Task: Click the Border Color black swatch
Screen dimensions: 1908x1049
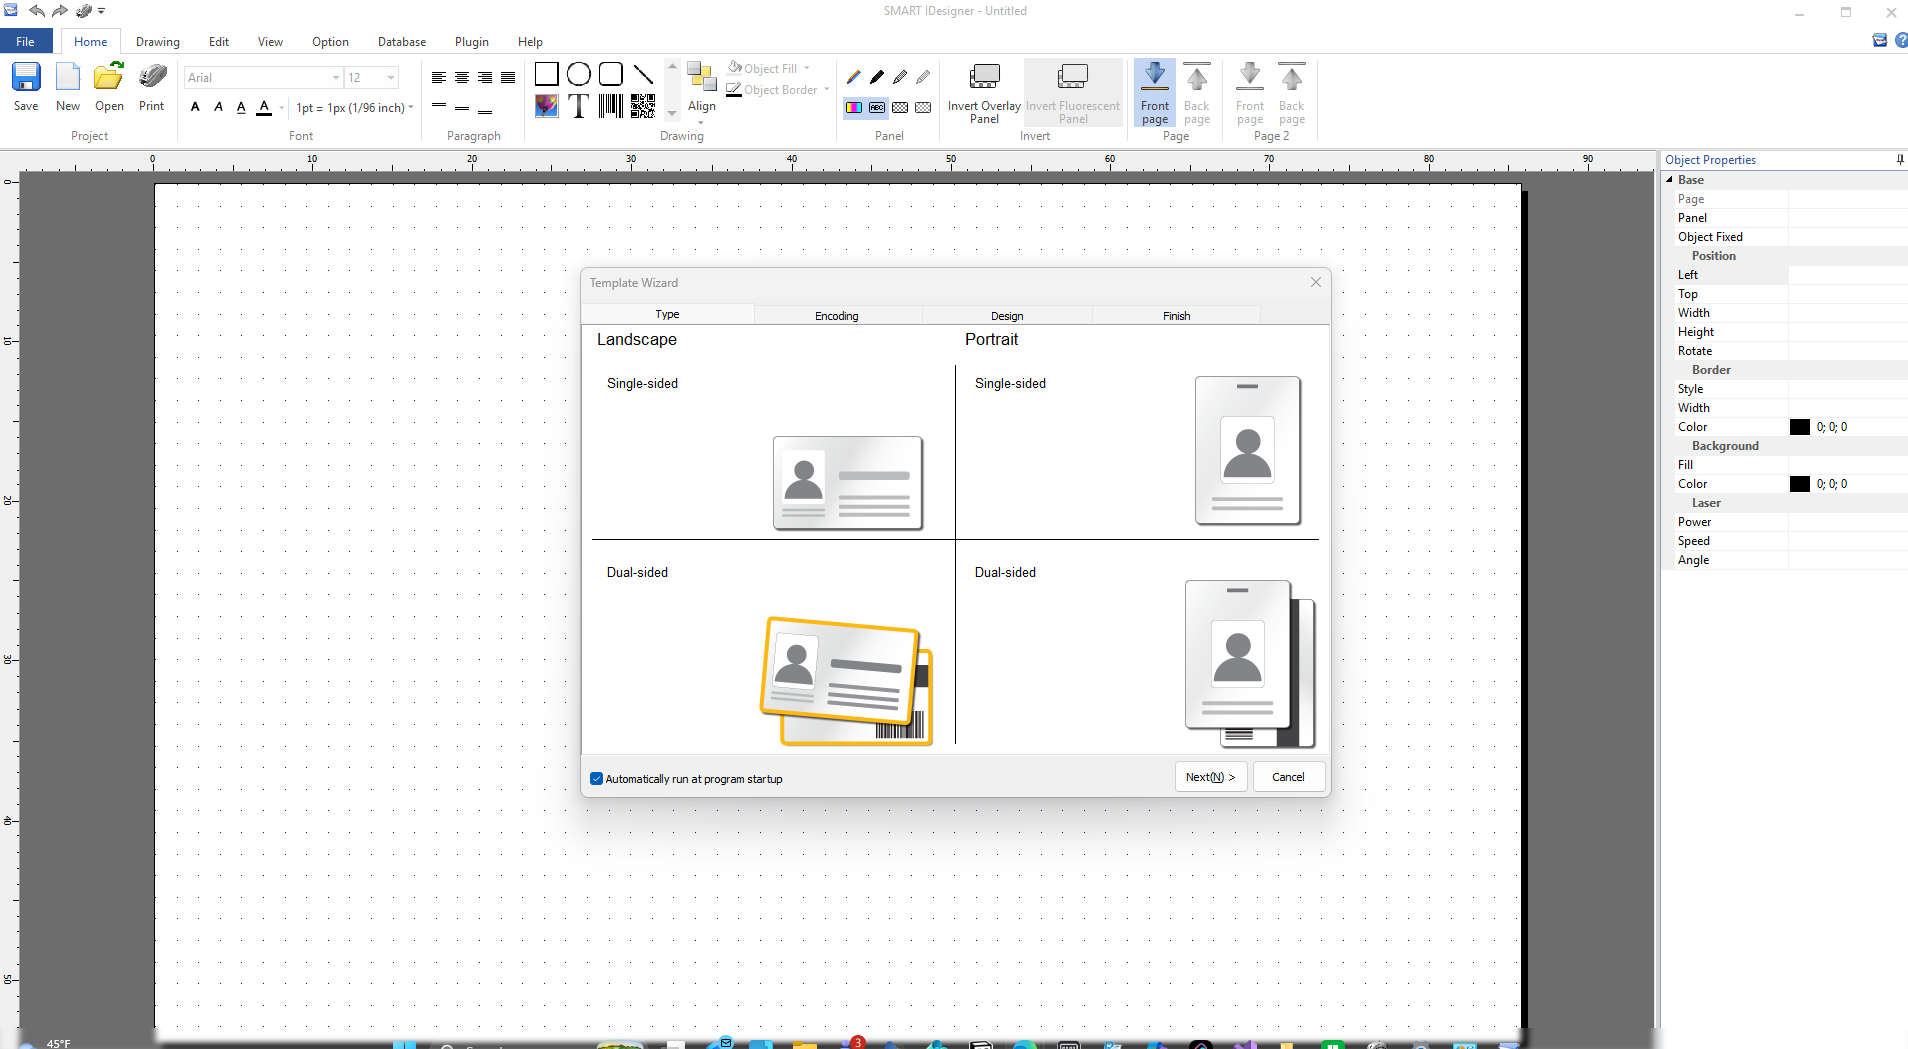Action: pos(1799,427)
